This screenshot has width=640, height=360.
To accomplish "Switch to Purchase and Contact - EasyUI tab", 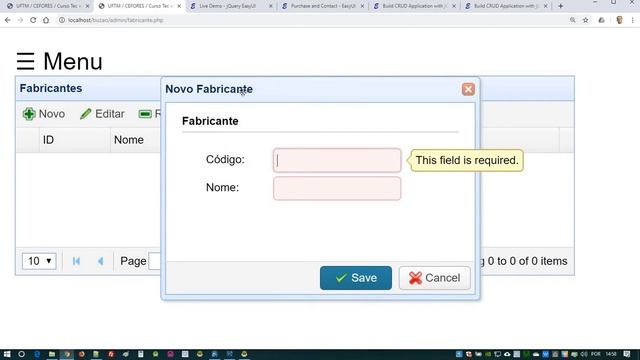I will (323, 6).
